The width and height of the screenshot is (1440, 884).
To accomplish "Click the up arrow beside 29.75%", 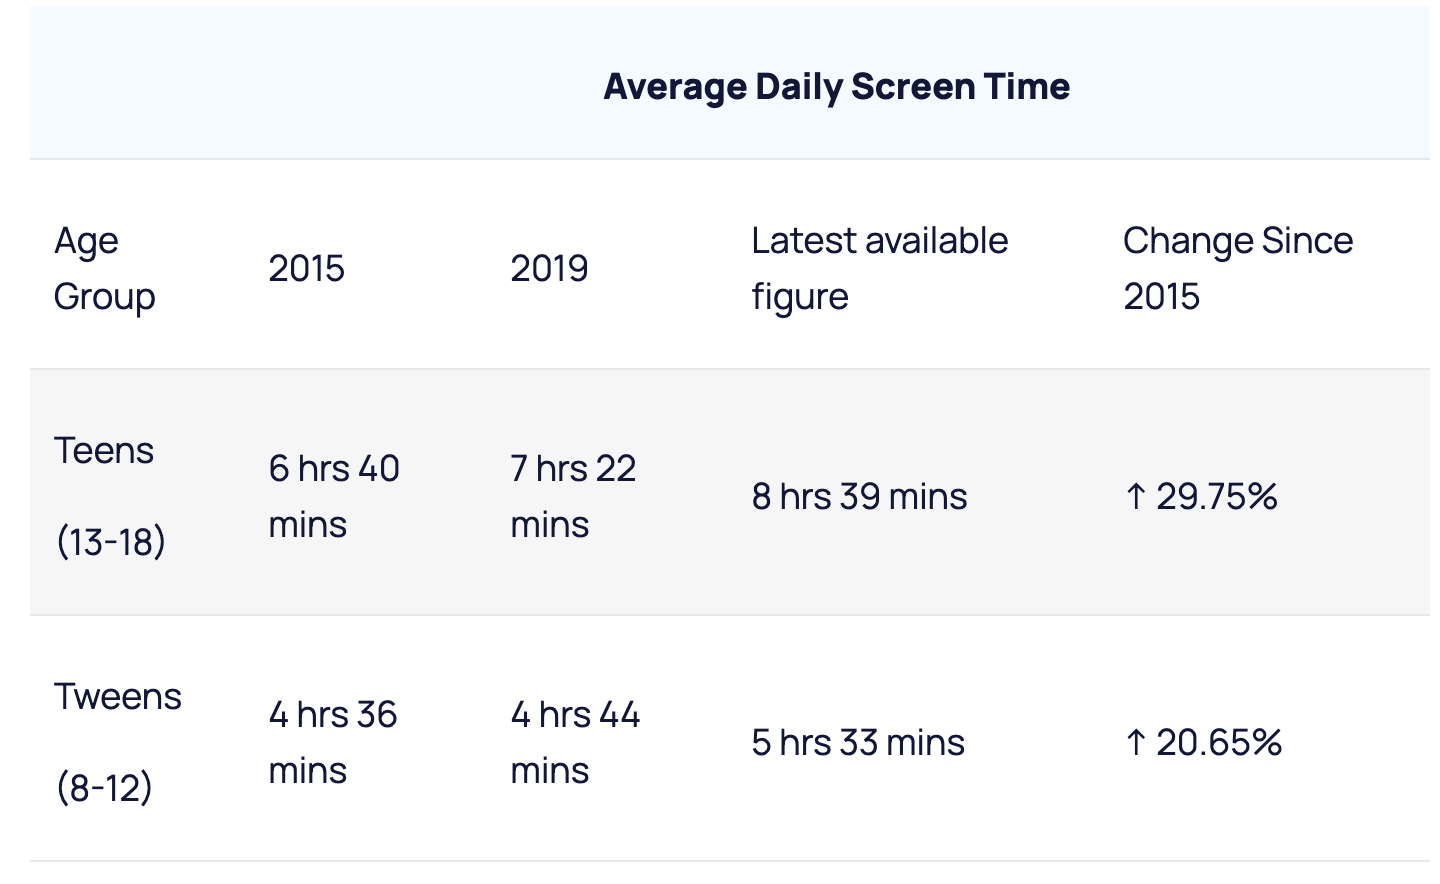I will point(1135,496).
